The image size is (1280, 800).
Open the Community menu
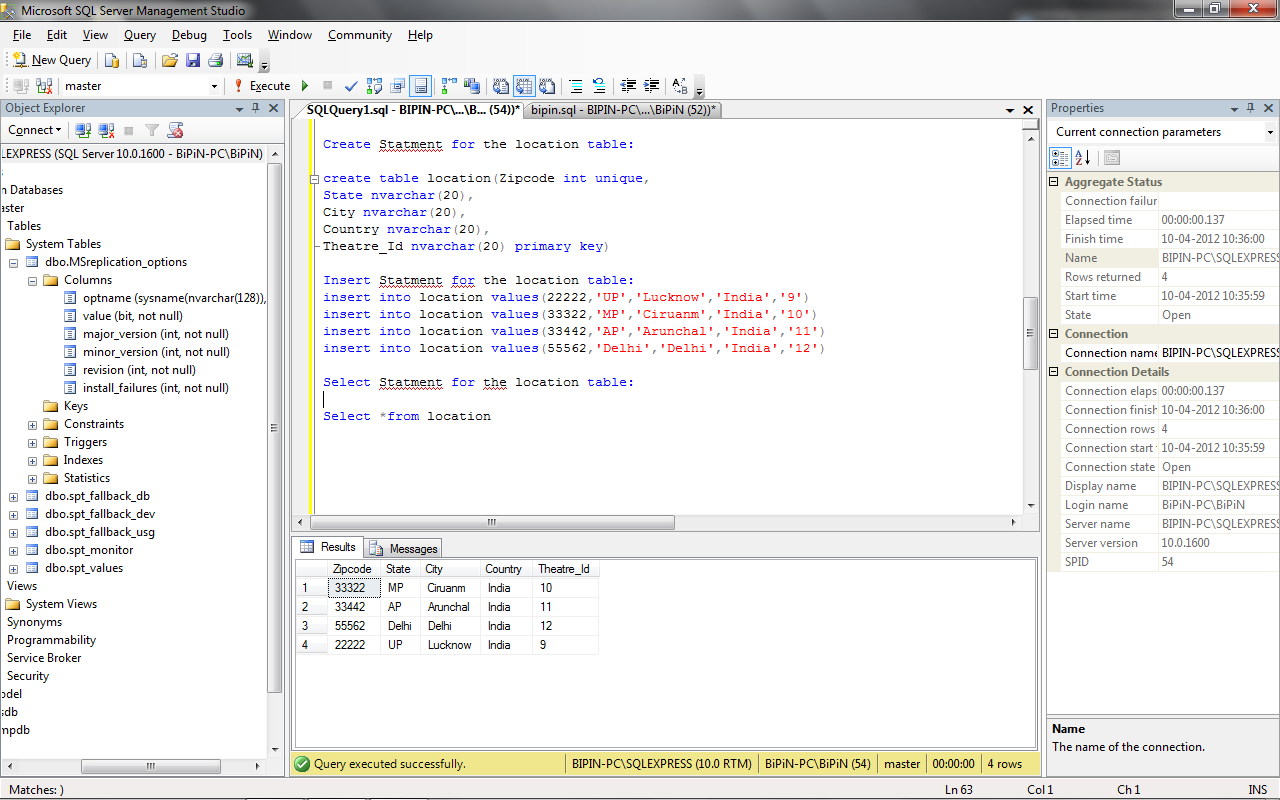coord(359,35)
